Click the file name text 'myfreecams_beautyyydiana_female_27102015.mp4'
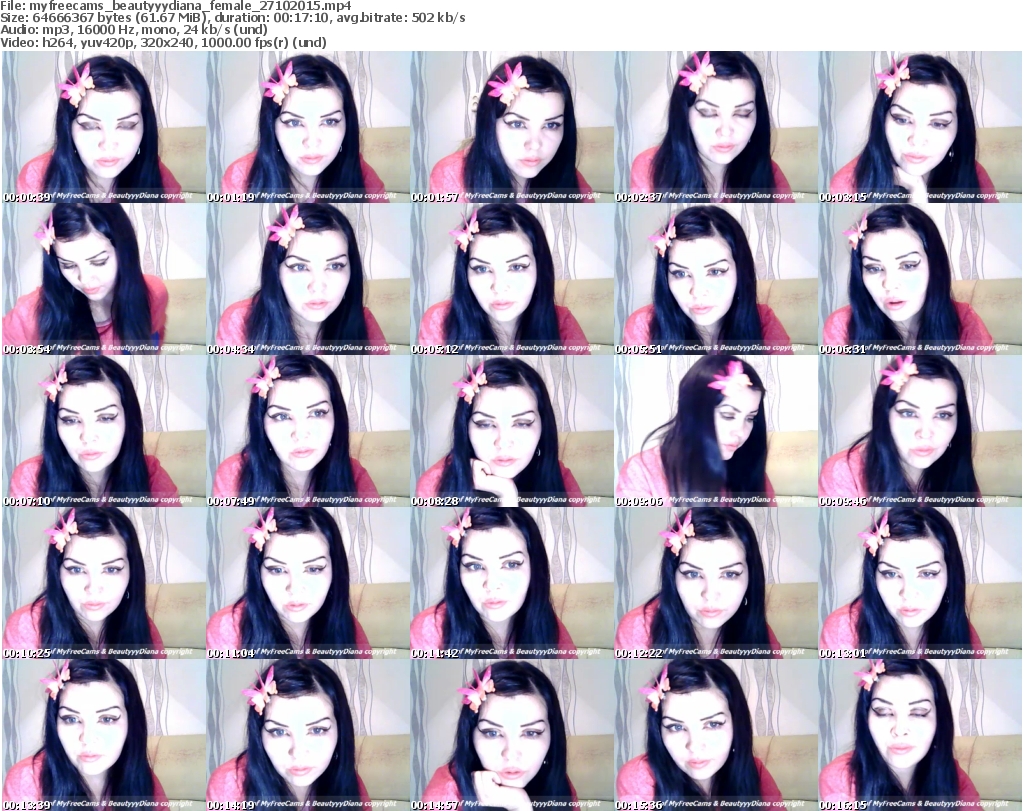 (x=191, y=6)
